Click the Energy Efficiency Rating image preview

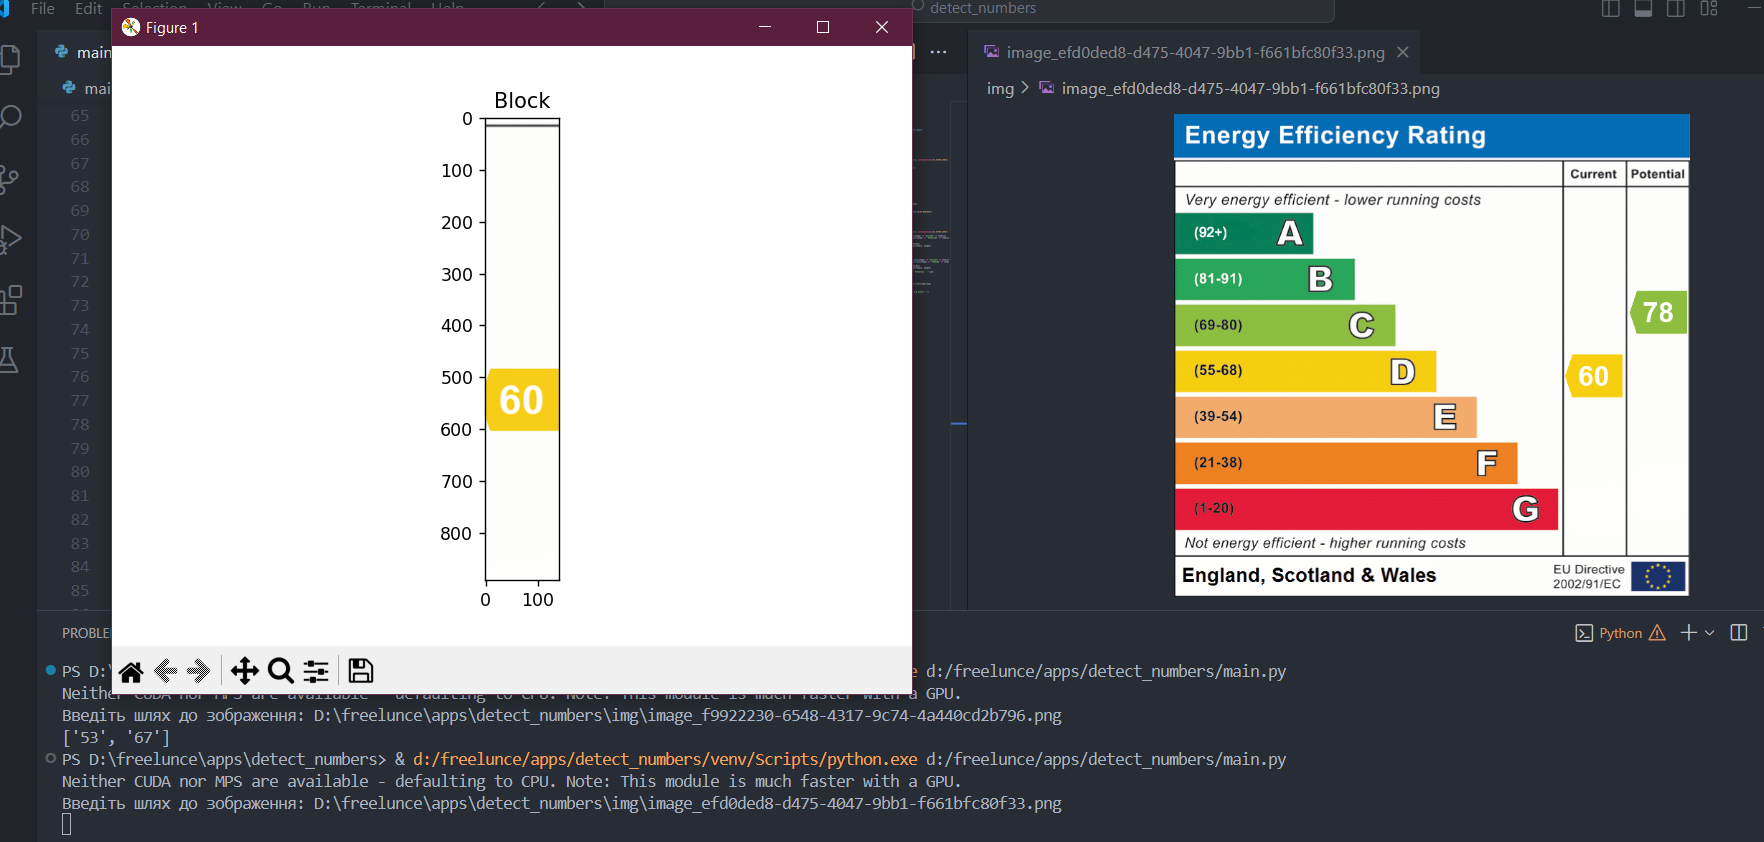coord(1432,355)
